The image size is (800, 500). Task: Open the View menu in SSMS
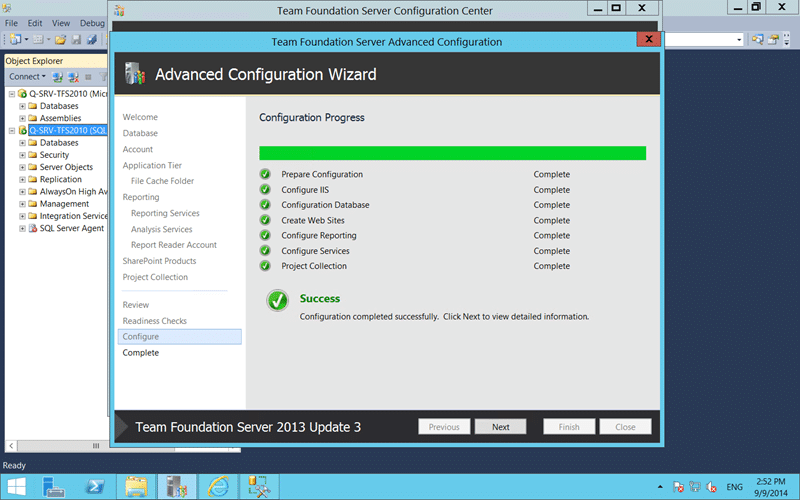tap(61, 23)
